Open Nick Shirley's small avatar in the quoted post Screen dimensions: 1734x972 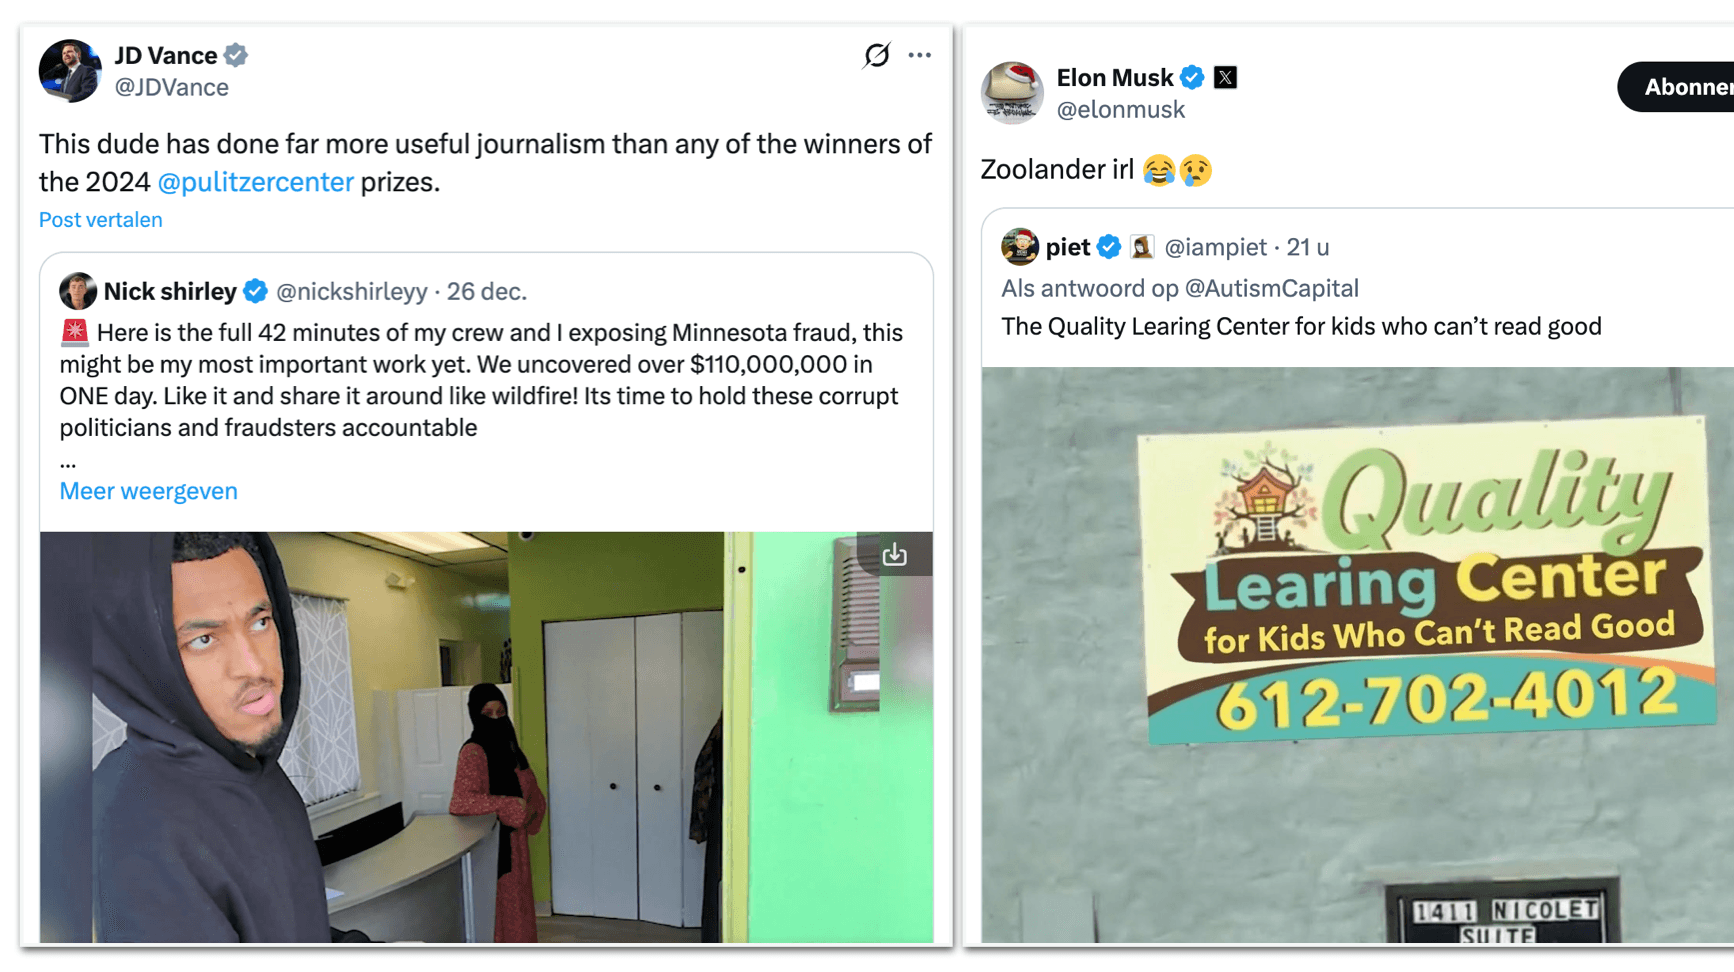pos(78,291)
